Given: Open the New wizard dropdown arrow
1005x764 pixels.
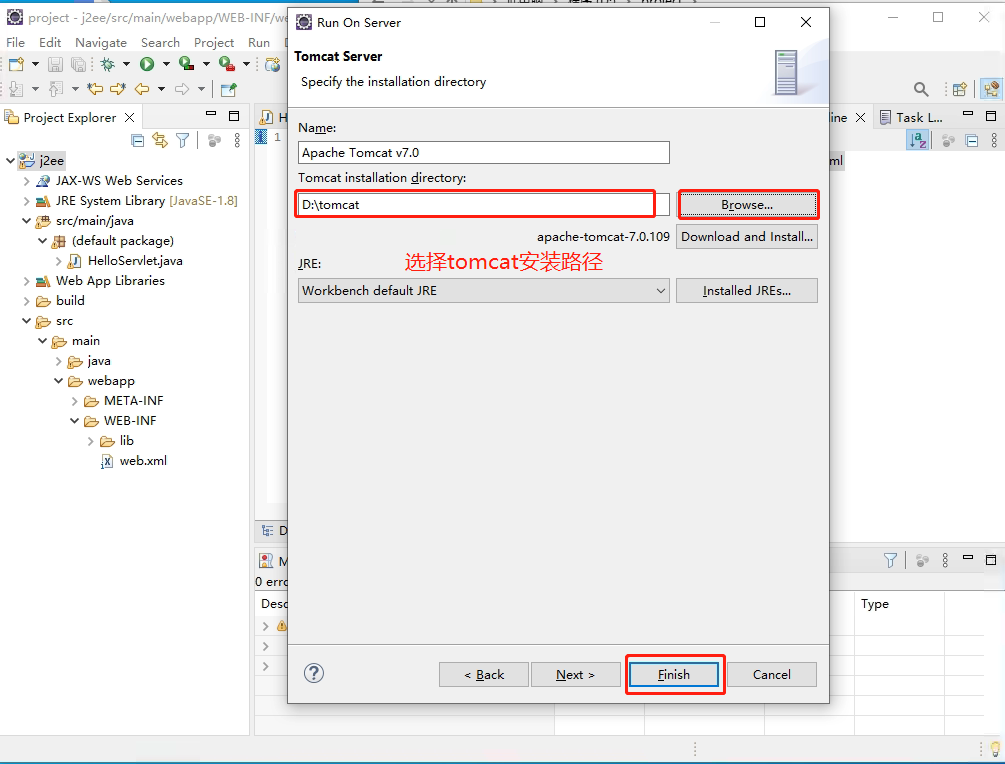Looking at the screenshot, I should [x=35, y=64].
